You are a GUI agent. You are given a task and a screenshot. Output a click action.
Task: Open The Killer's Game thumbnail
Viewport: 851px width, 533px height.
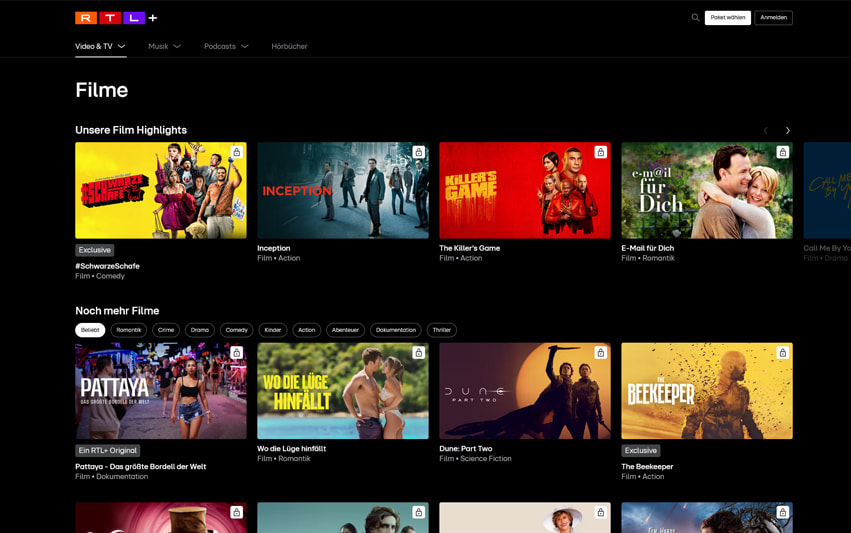(x=525, y=191)
